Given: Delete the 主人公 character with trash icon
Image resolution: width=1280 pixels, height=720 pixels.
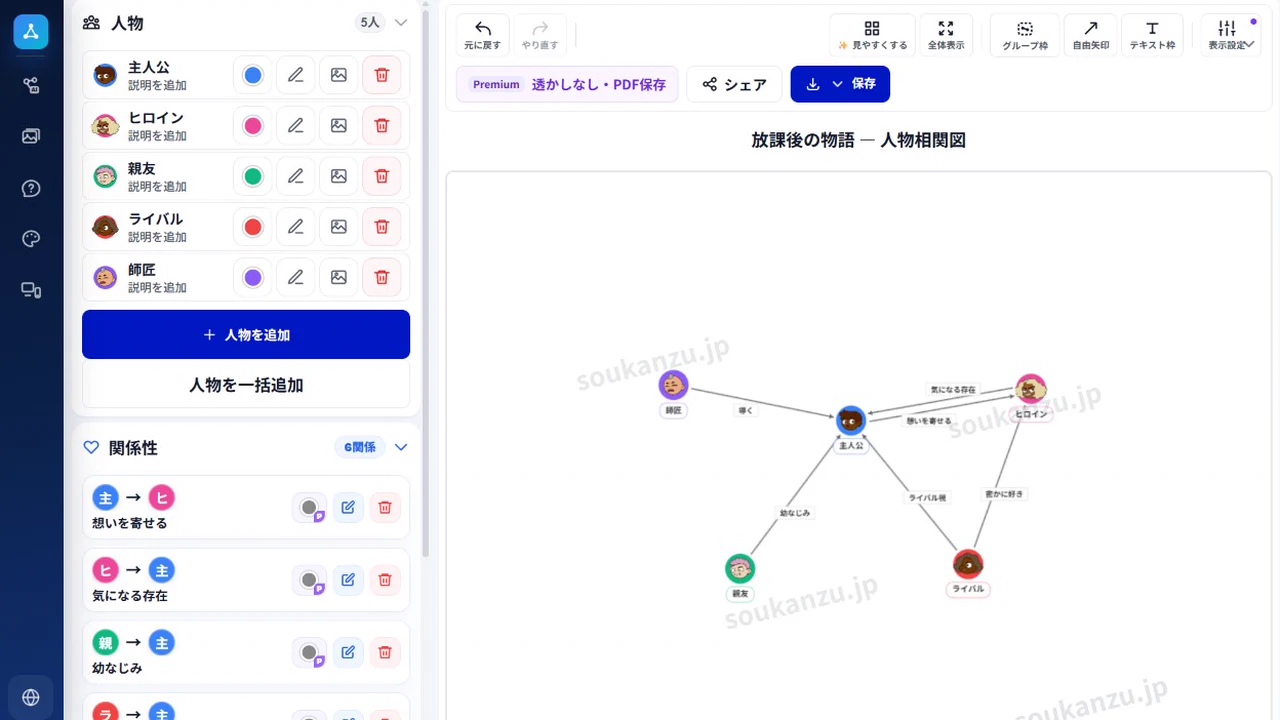Looking at the screenshot, I should (381, 75).
